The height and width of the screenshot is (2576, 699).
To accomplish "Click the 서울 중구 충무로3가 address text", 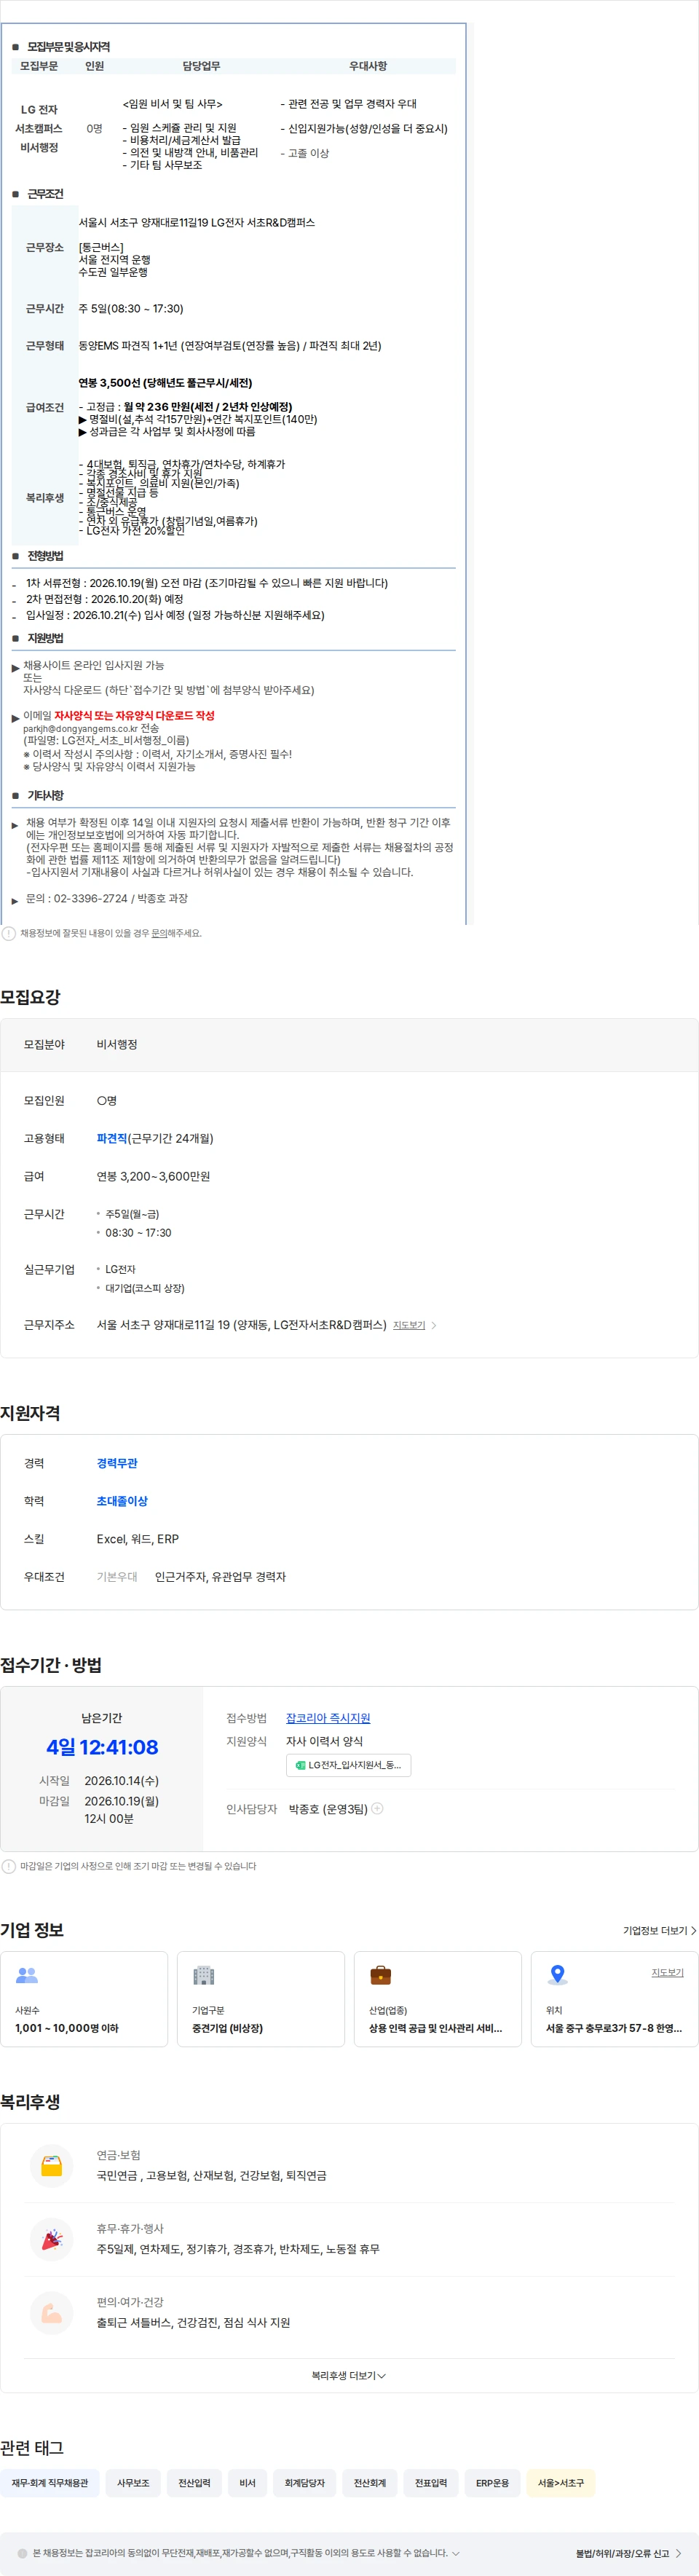I will click(x=613, y=2028).
